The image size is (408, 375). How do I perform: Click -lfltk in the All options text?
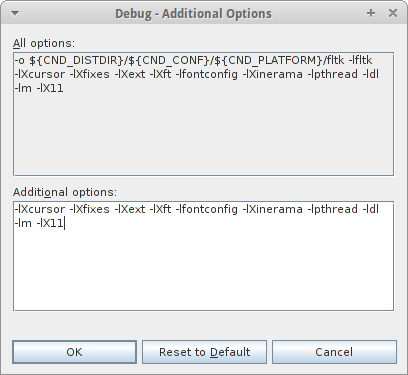point(360,60)
